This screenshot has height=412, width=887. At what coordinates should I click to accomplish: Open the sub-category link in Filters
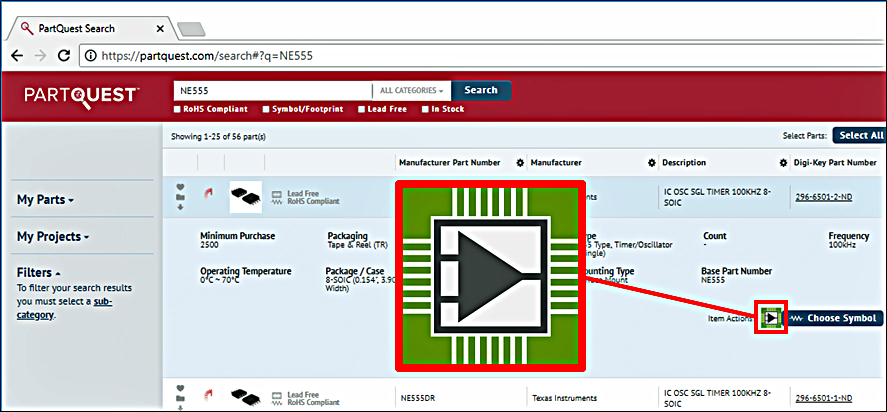coord(64,308)
